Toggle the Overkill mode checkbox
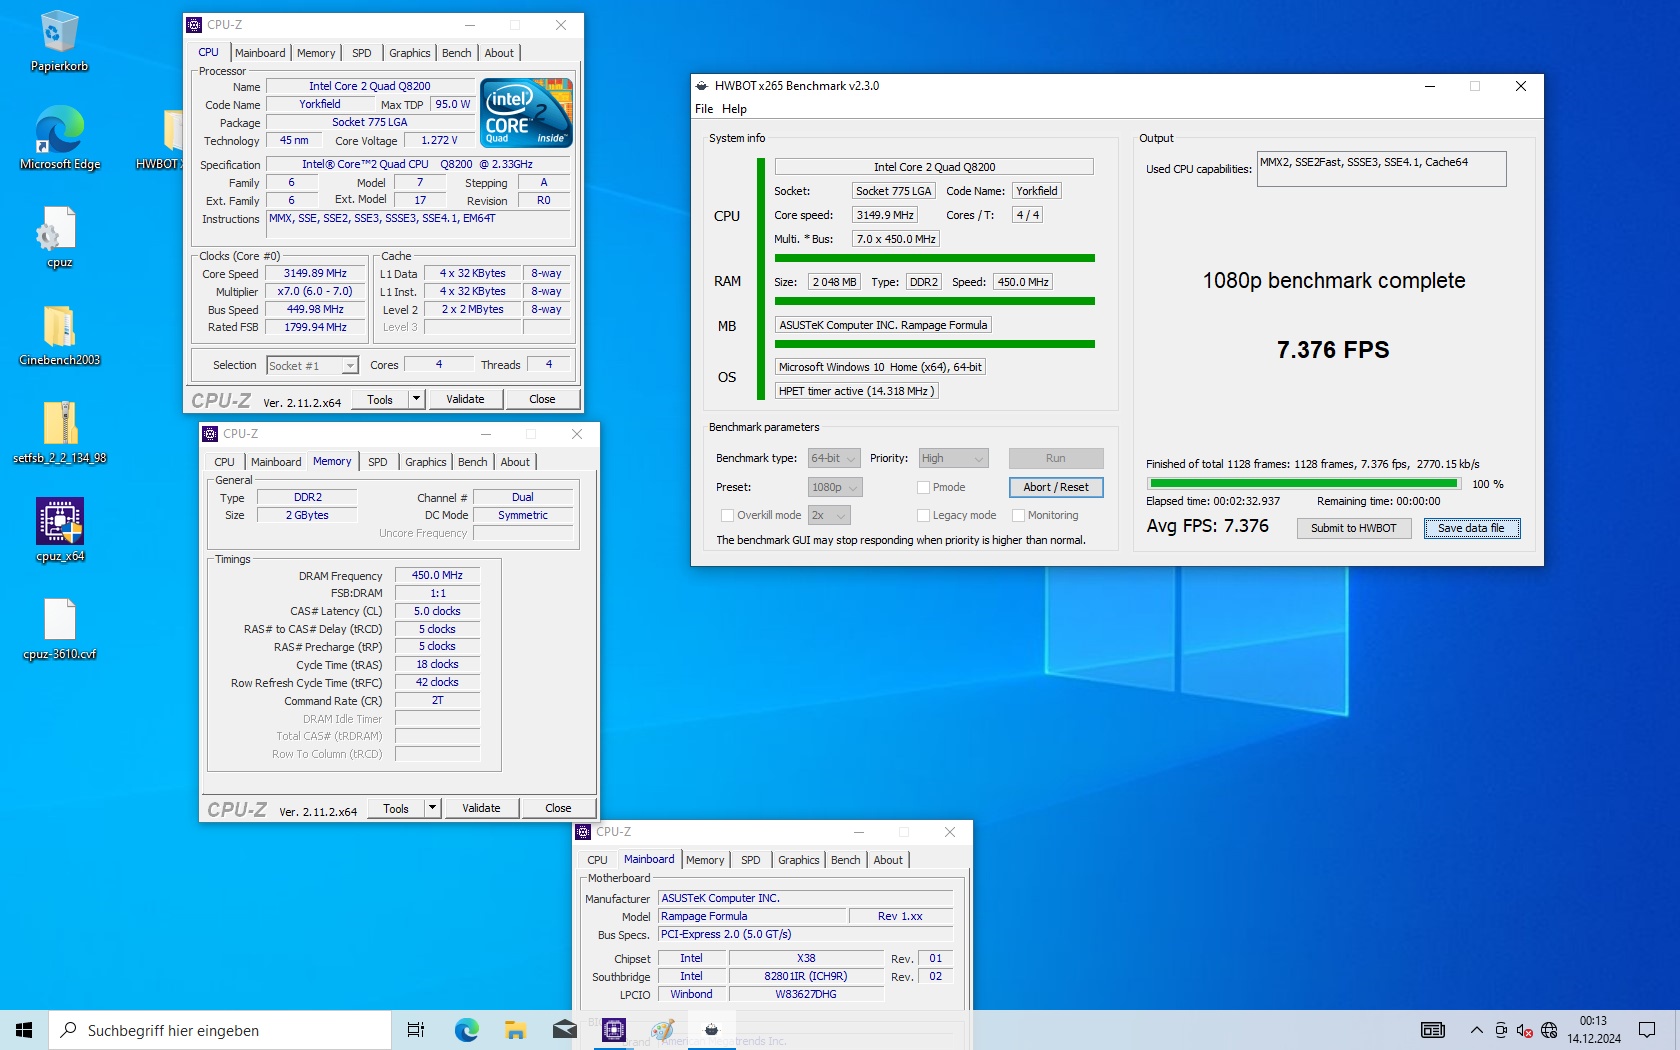This screenshot has height=1050, width=1680. (x=727, y=515)
